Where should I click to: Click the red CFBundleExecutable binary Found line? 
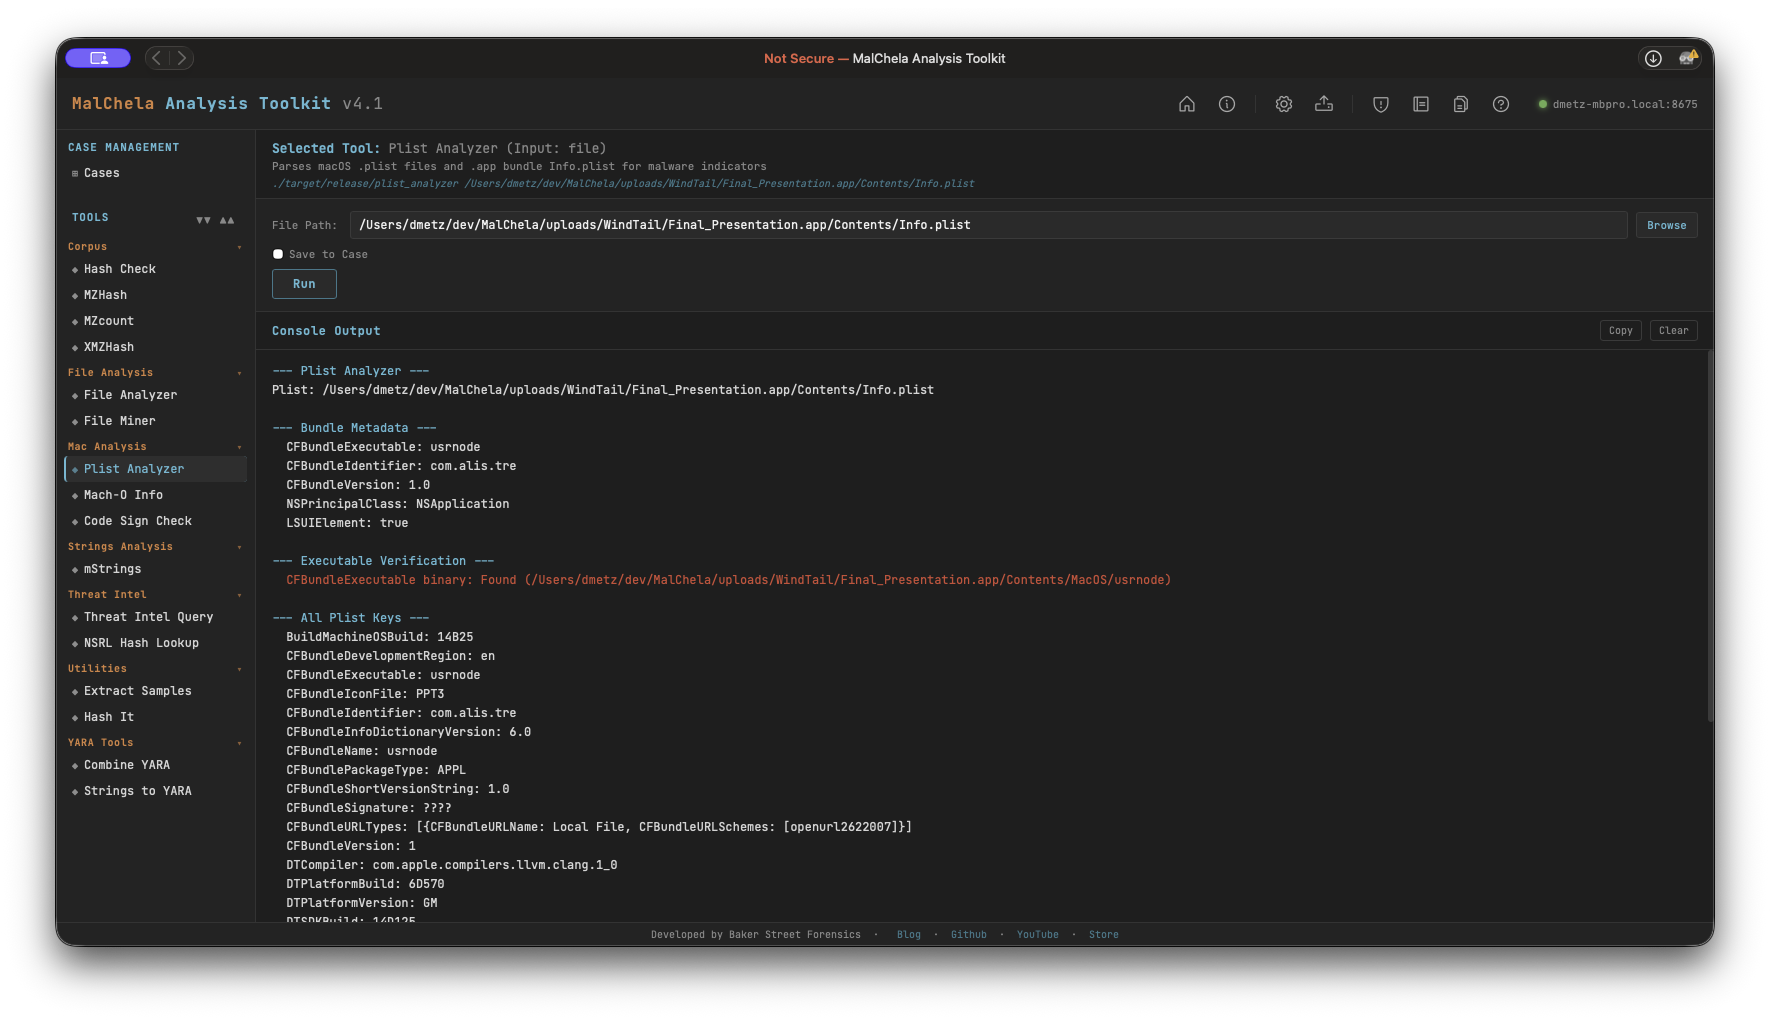(x=728, y=580)
